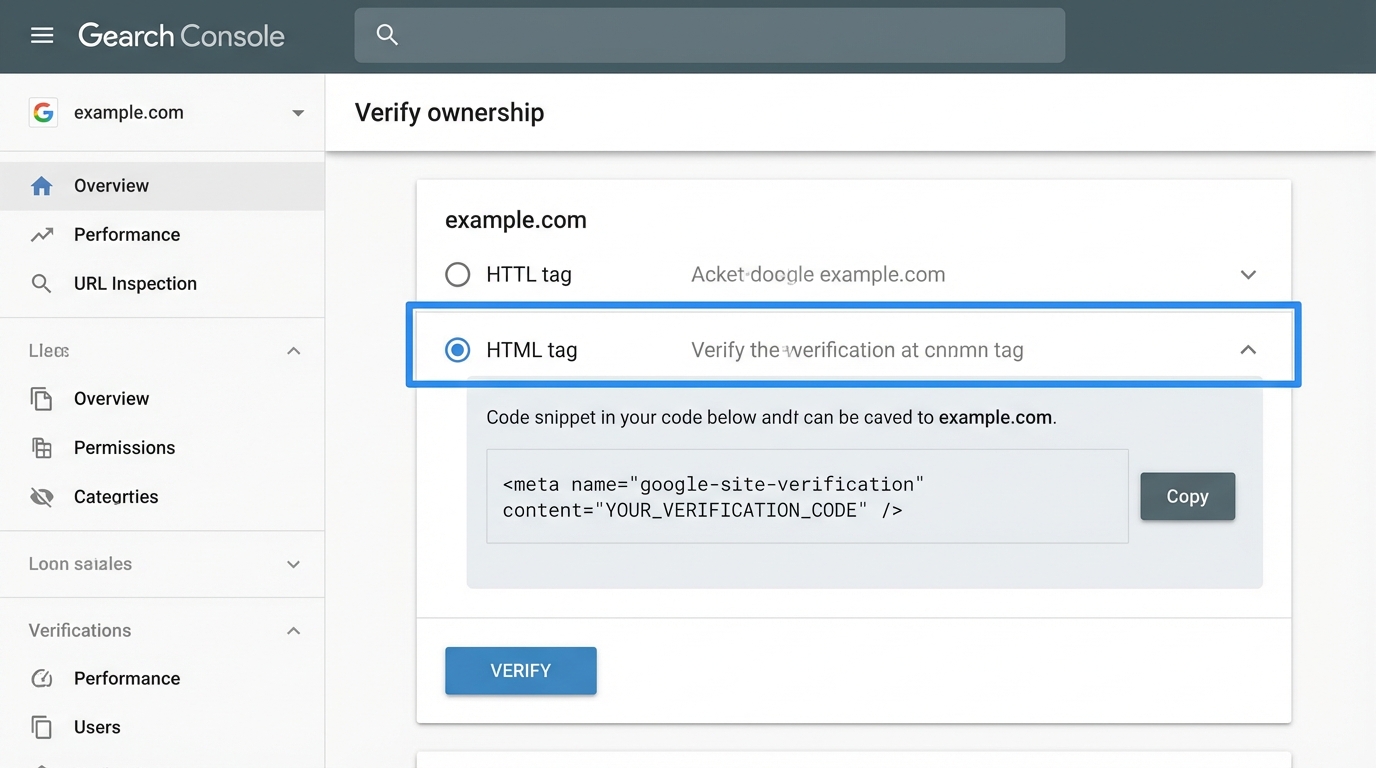Screen dimensions: 1376x768
Task: Open the hamburger navigation menu
Action: pyautogui.click(x=41, y=35)
